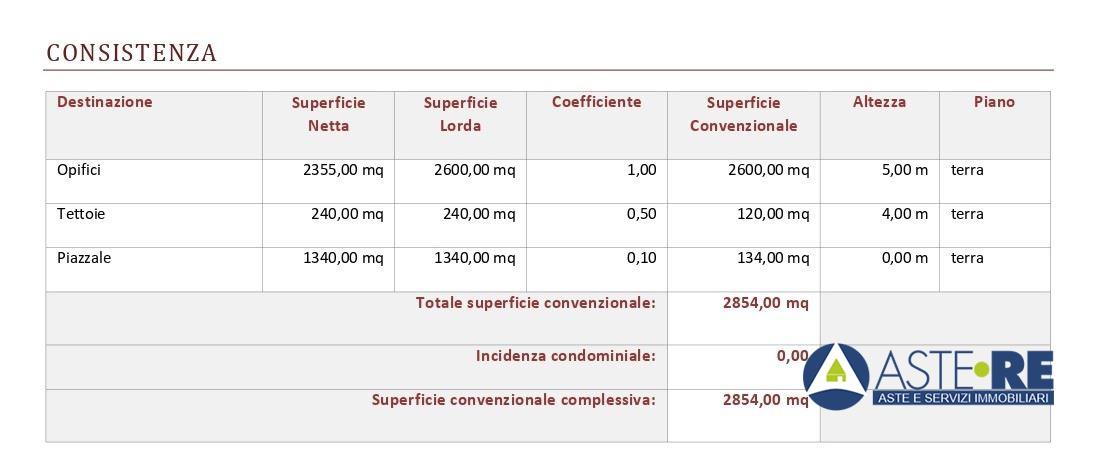
Task: Select the Altezza column header
Action: point(879,102)
